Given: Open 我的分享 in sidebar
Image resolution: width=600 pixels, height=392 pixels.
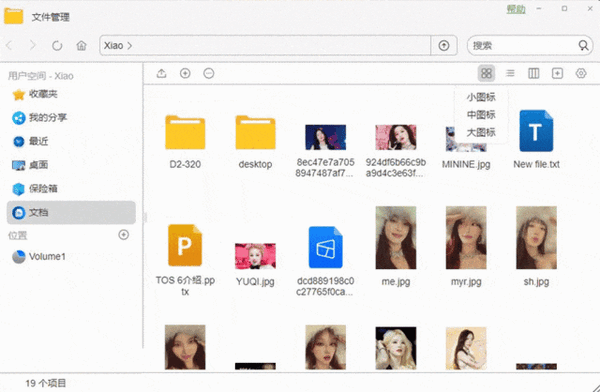Looking at the screenshot, I should tap(71, 118).
